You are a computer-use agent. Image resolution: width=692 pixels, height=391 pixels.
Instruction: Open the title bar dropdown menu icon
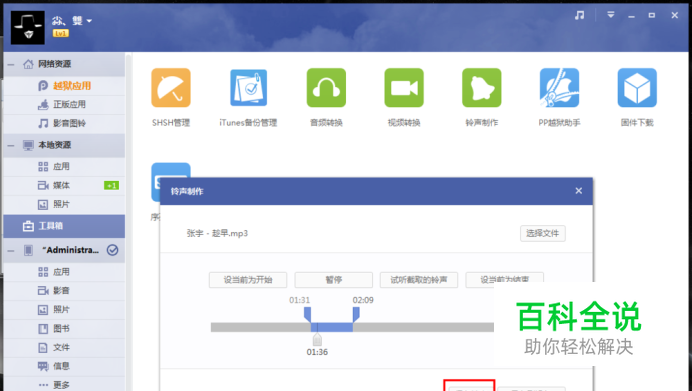pyautogui.click(x=611, y=15)
